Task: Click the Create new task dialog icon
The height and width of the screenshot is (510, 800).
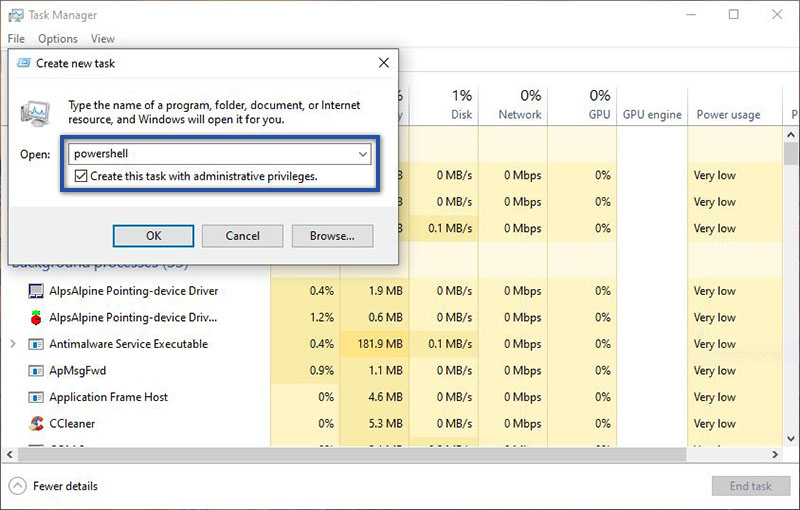Action: tap(24, 63)
